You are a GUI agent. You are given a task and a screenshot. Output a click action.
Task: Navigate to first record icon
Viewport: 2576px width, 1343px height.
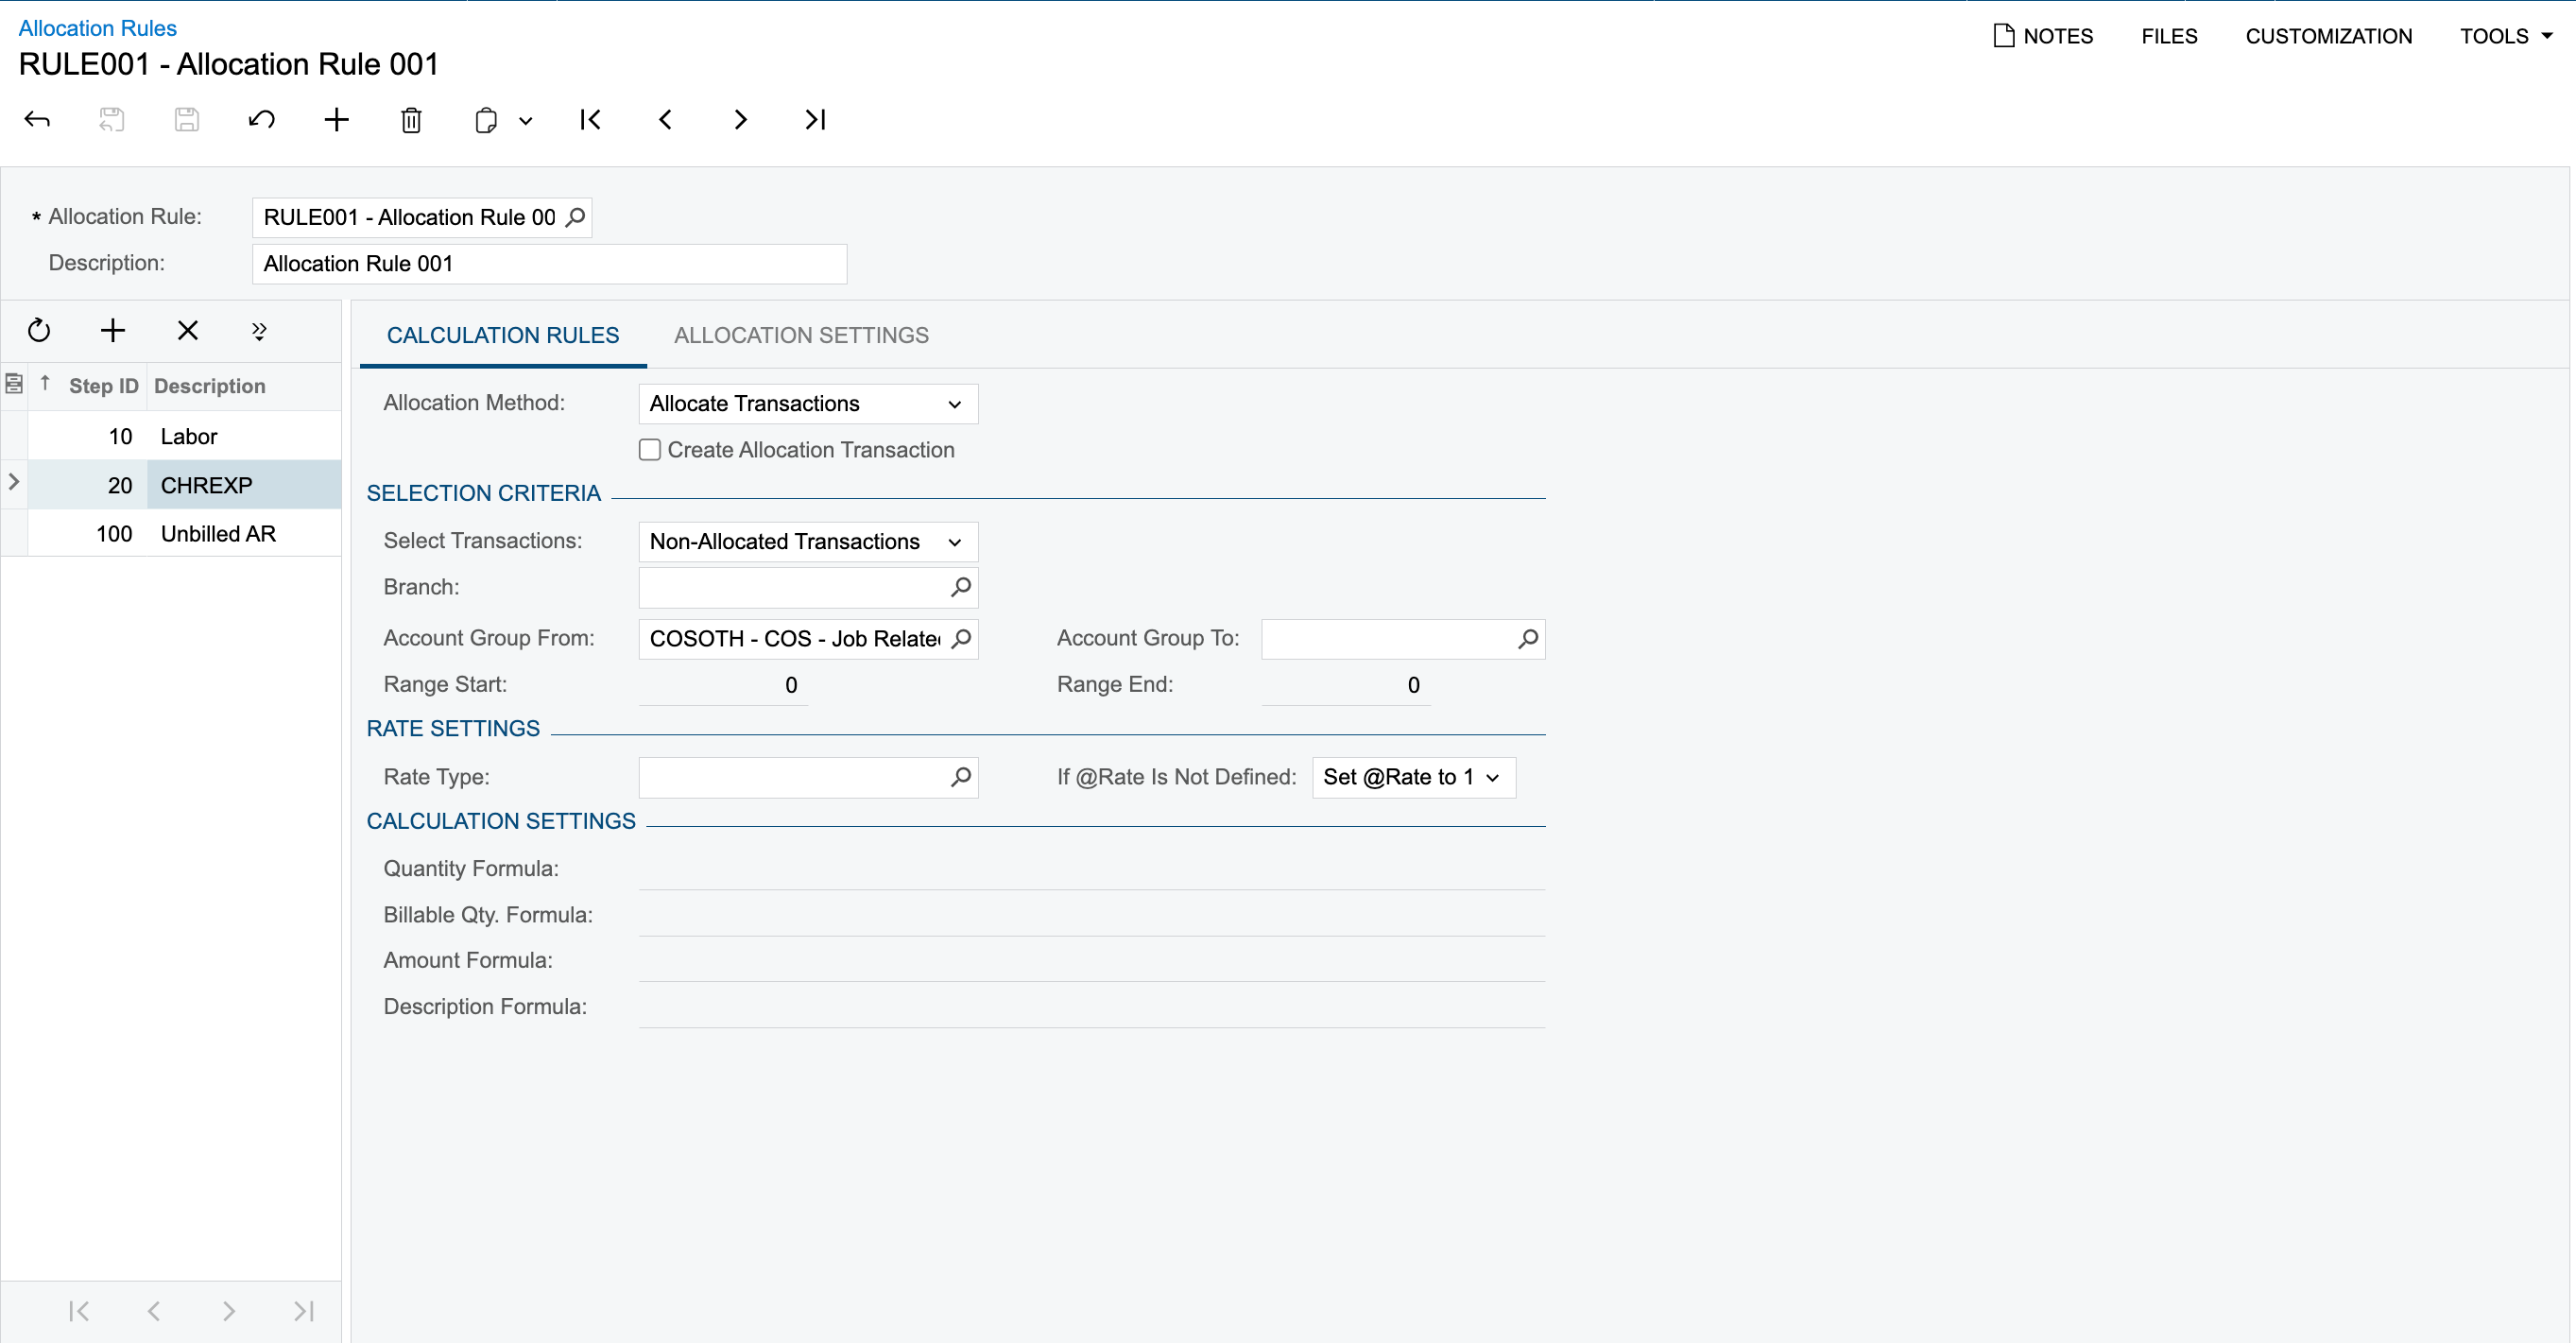(590, 119)
